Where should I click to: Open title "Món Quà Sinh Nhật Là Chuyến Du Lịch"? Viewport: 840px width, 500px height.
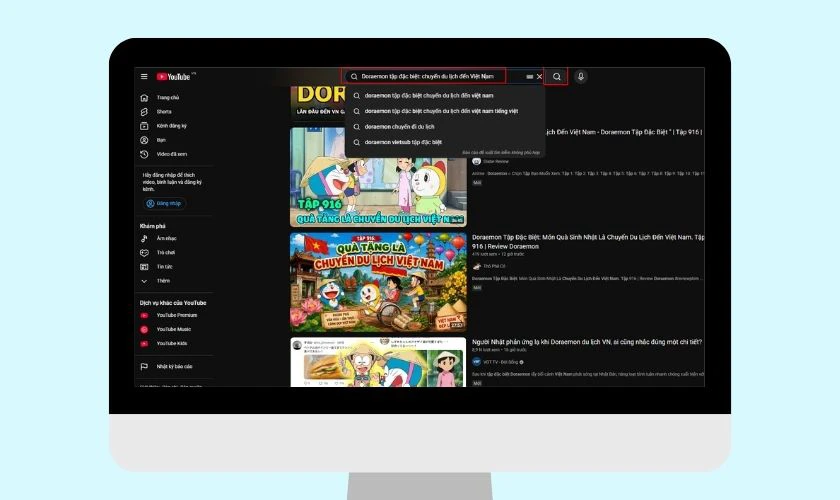coord(588,242)
